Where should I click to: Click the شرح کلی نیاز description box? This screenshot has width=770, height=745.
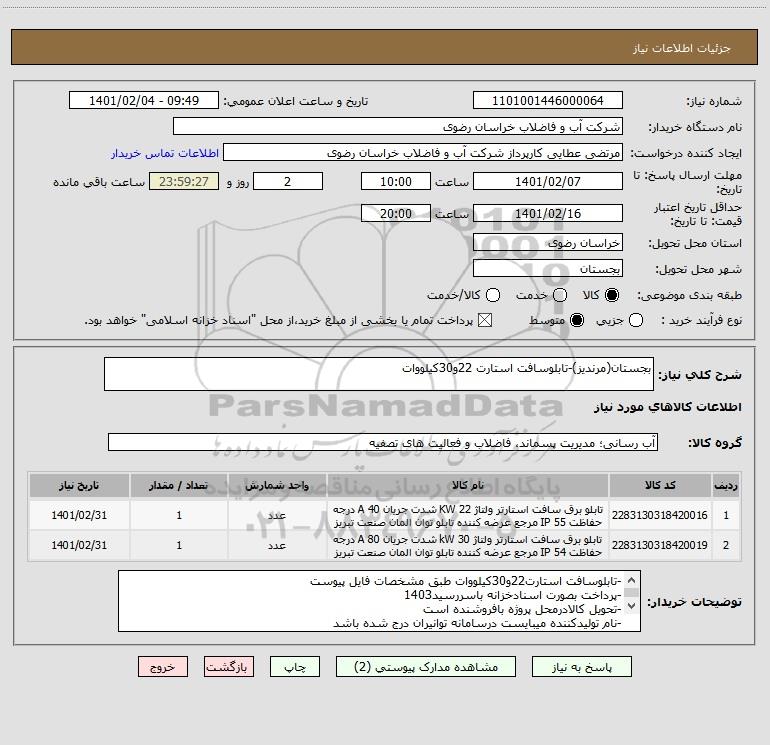tap(379, 374)
